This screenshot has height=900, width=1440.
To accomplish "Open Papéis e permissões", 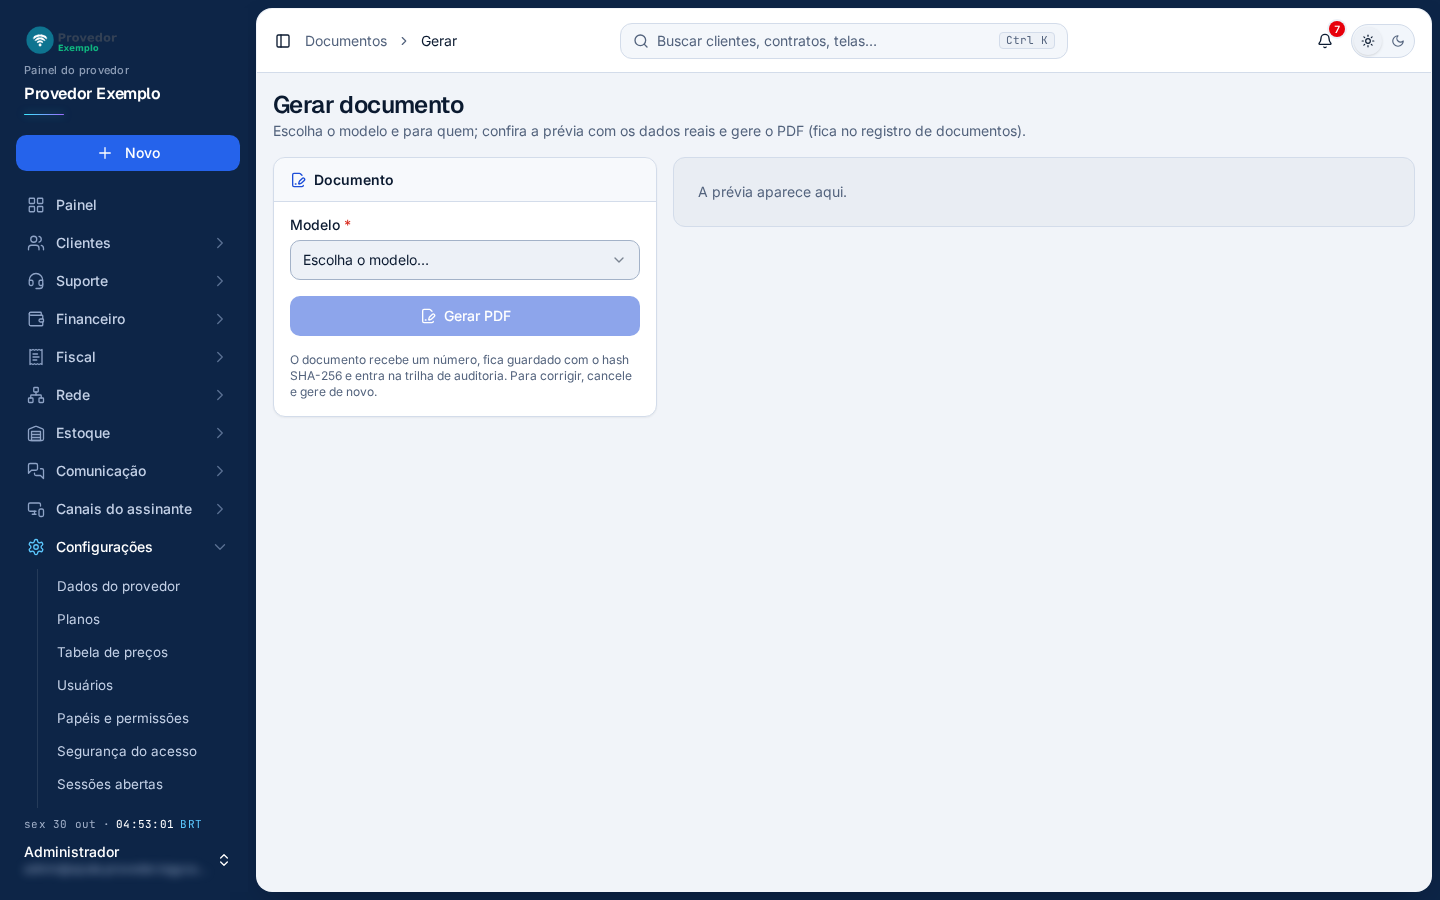I will (x=123, y=718).
